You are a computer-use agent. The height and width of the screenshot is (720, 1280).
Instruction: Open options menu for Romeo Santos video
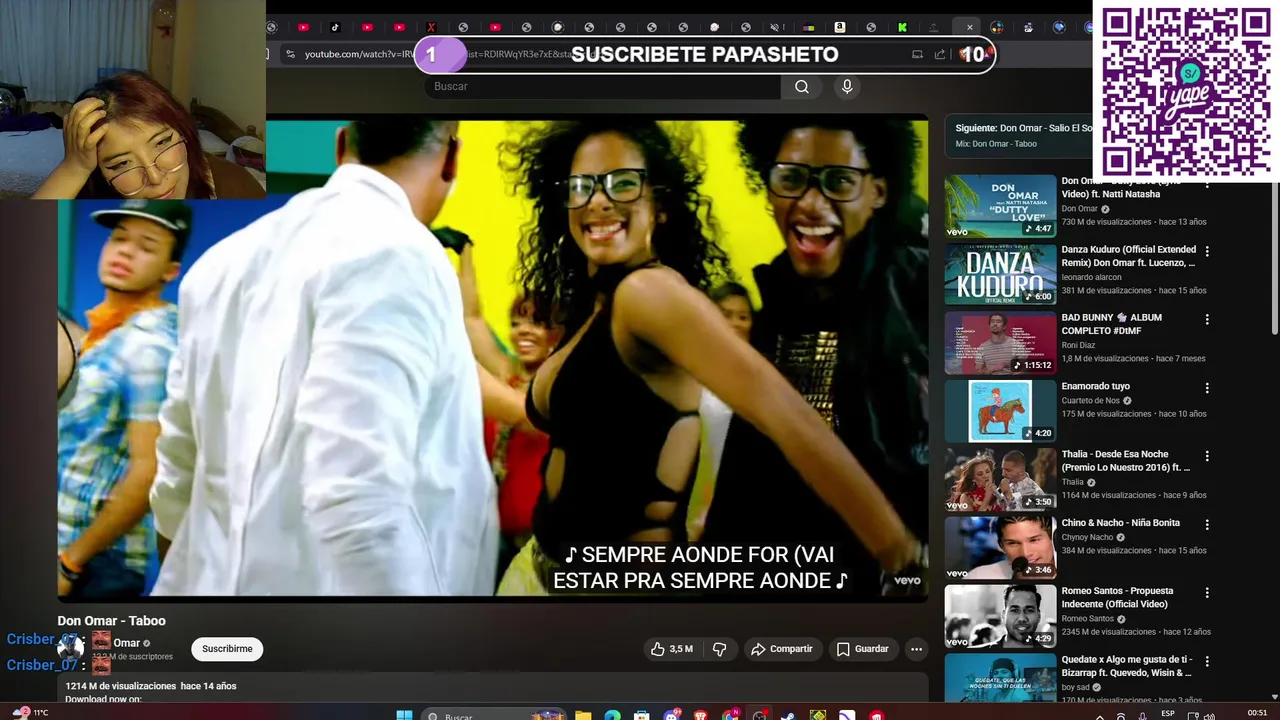click(x=1207, y=592)
